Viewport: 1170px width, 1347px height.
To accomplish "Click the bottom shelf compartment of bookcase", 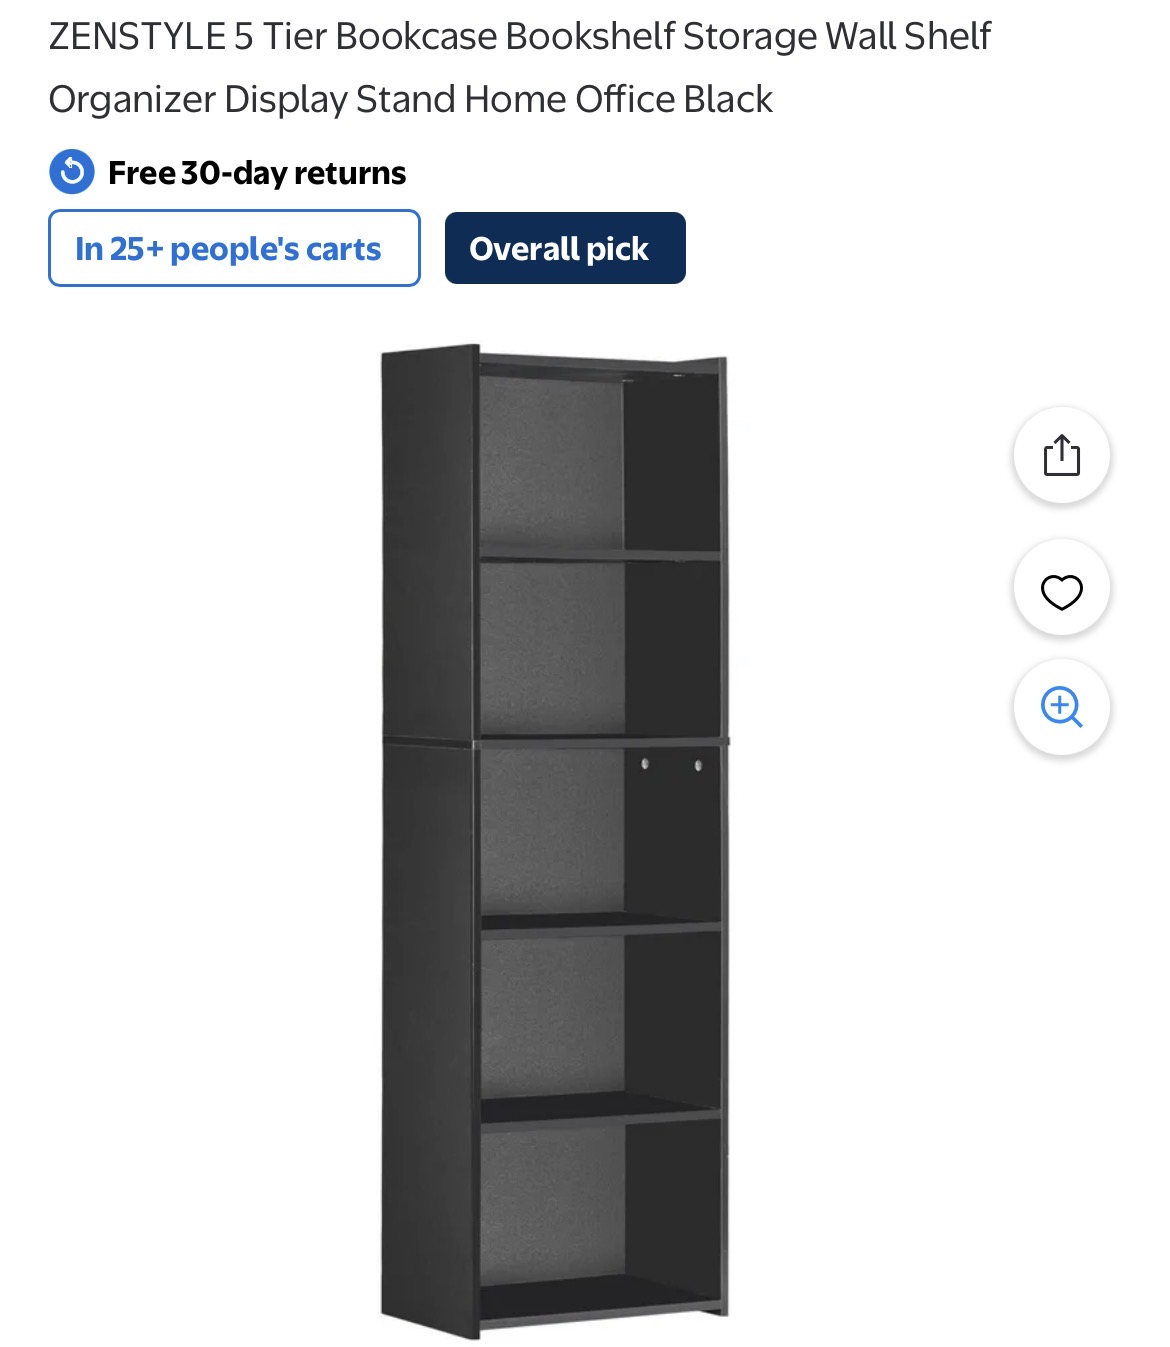I will [x=598, y=1200].
